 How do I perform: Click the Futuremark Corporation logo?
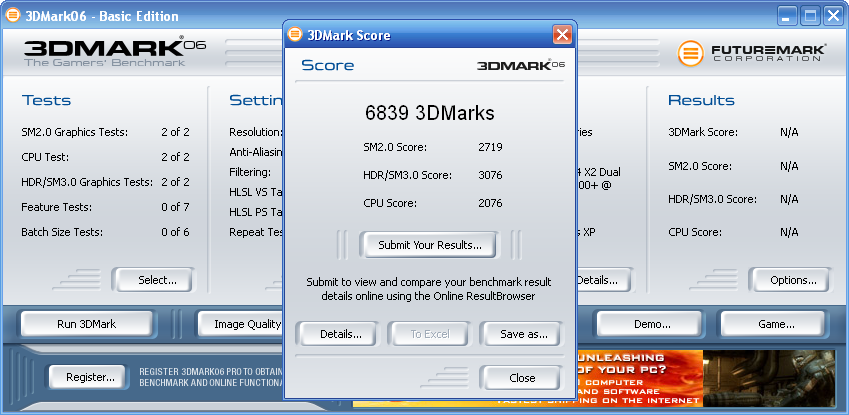[752, 54]
